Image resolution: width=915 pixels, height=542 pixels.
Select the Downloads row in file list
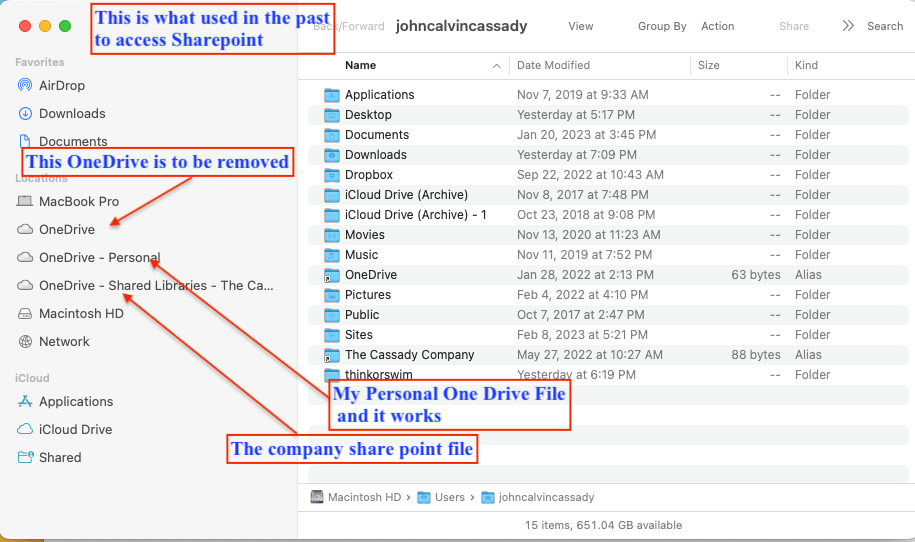click(x=608, y=155)
